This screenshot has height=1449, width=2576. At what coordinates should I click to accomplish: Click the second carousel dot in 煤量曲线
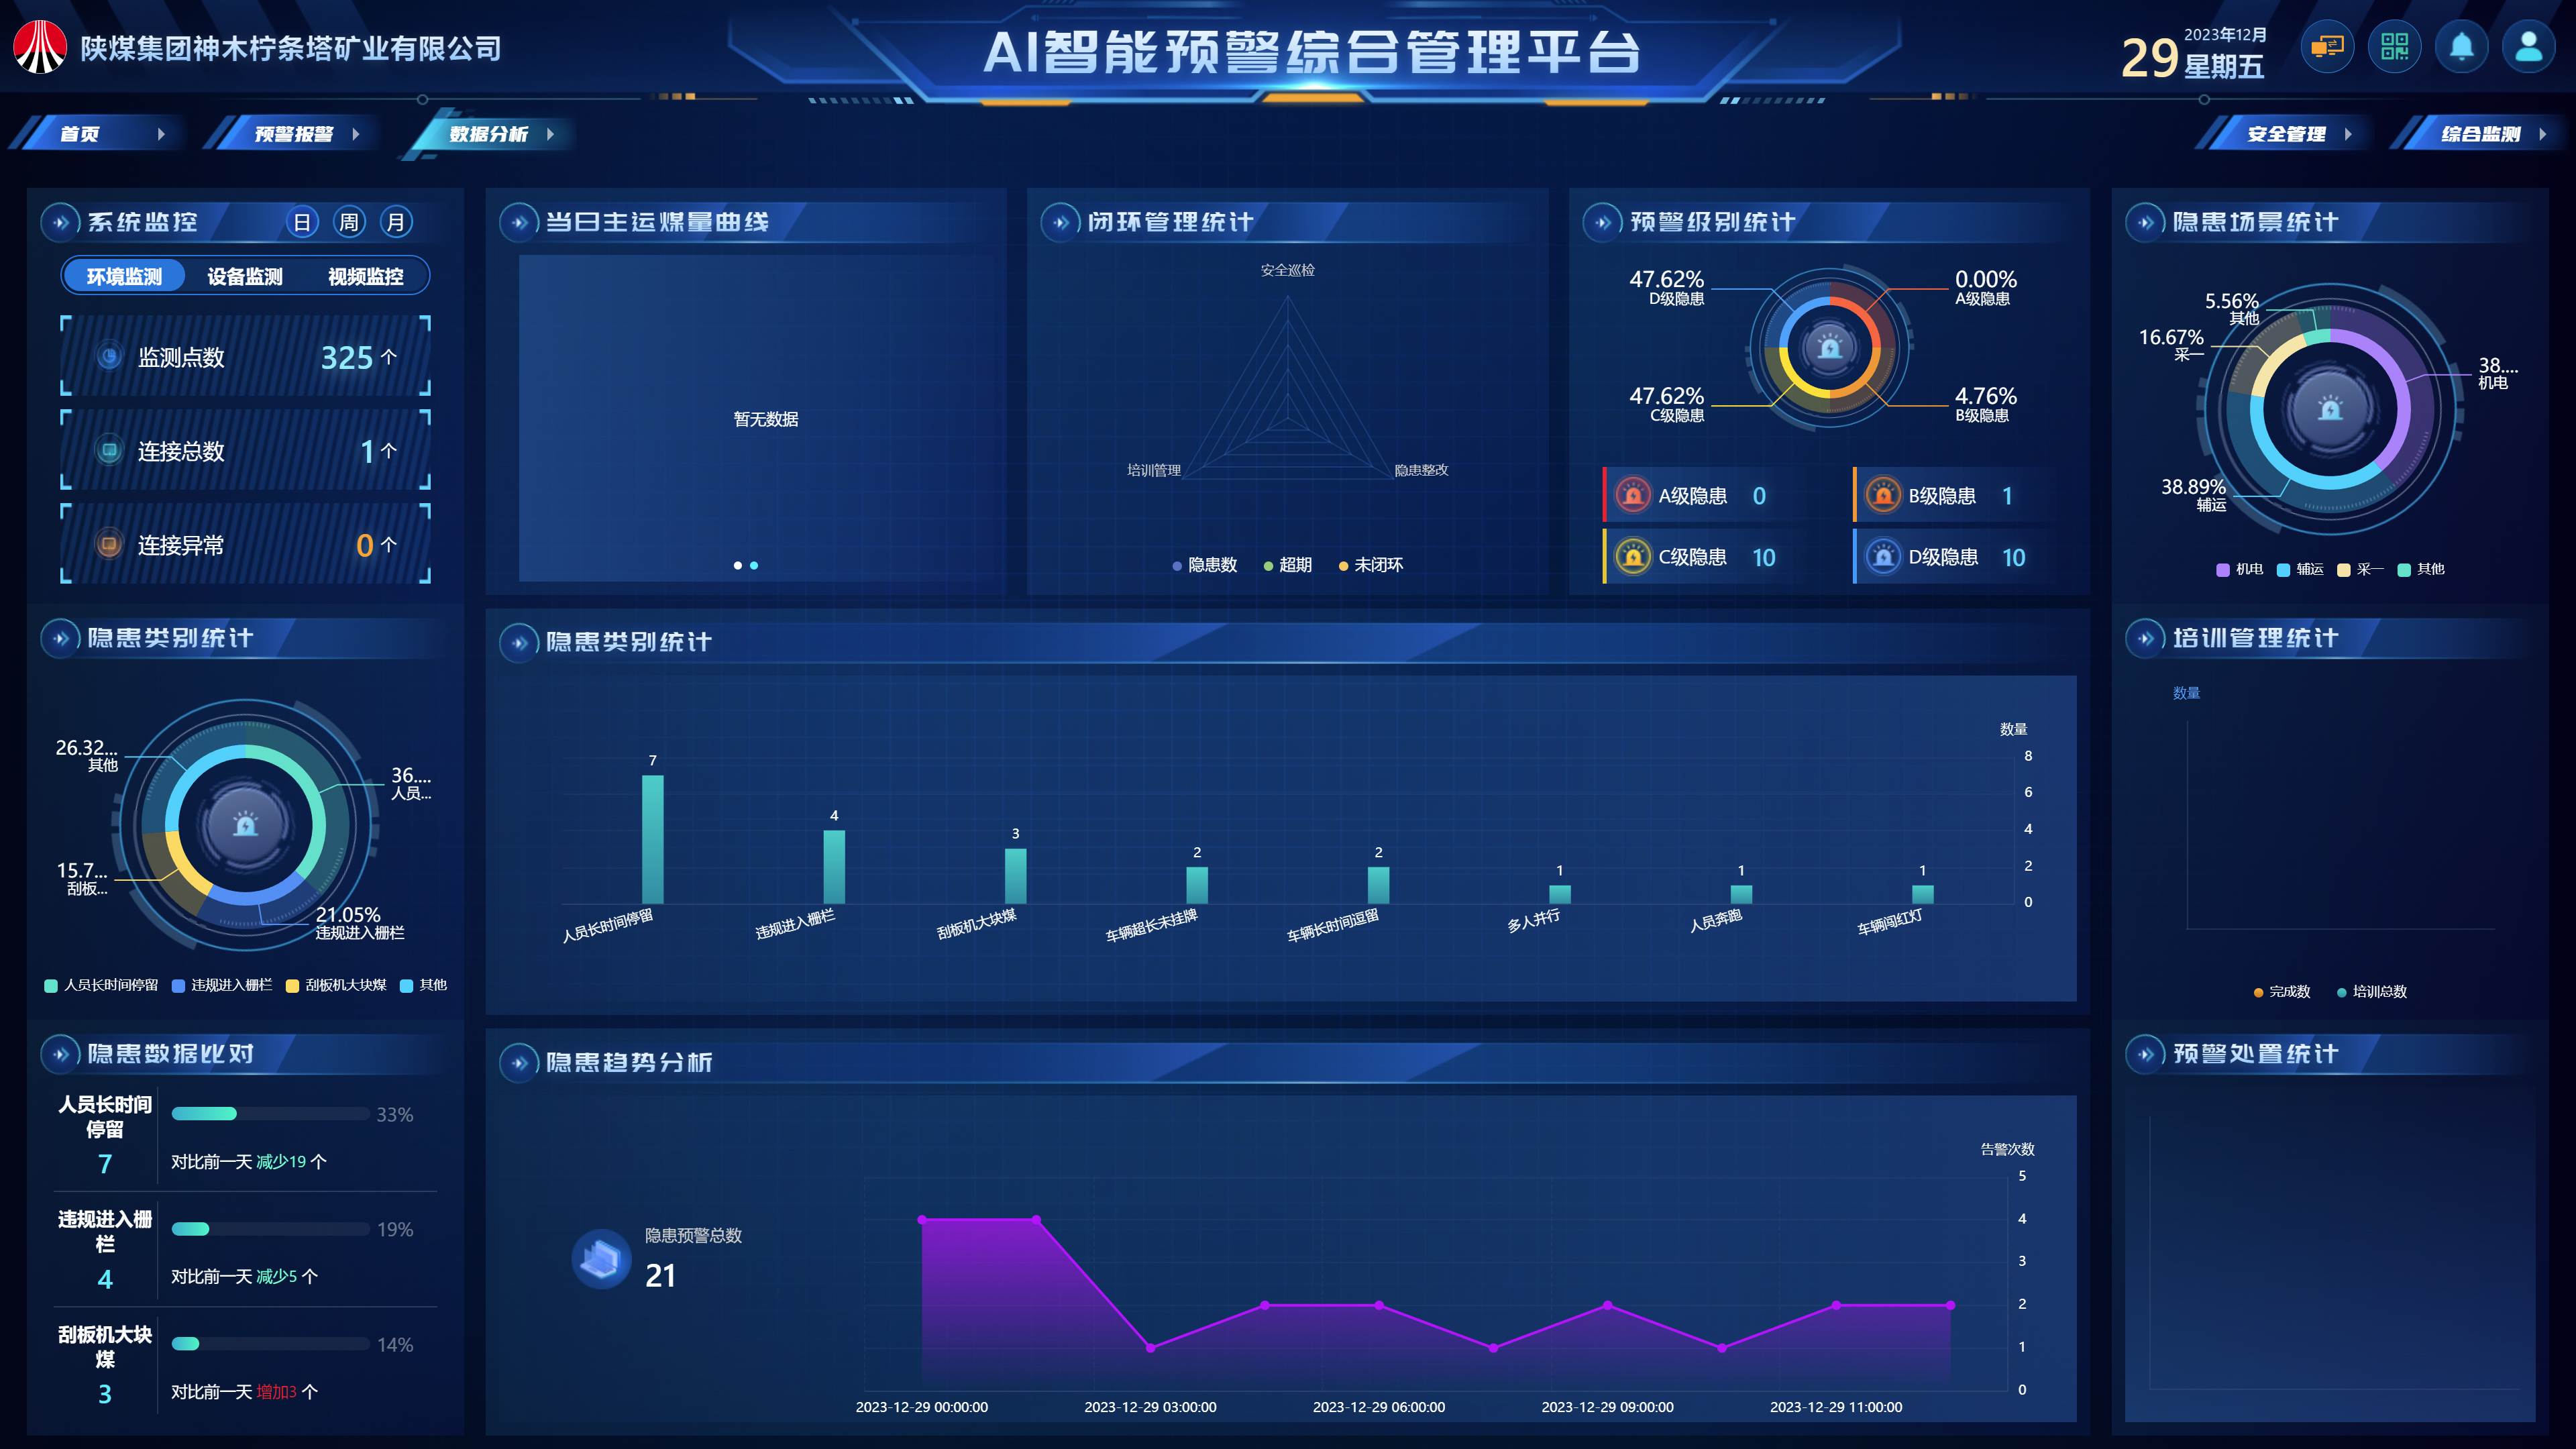[x=754, y=566]
